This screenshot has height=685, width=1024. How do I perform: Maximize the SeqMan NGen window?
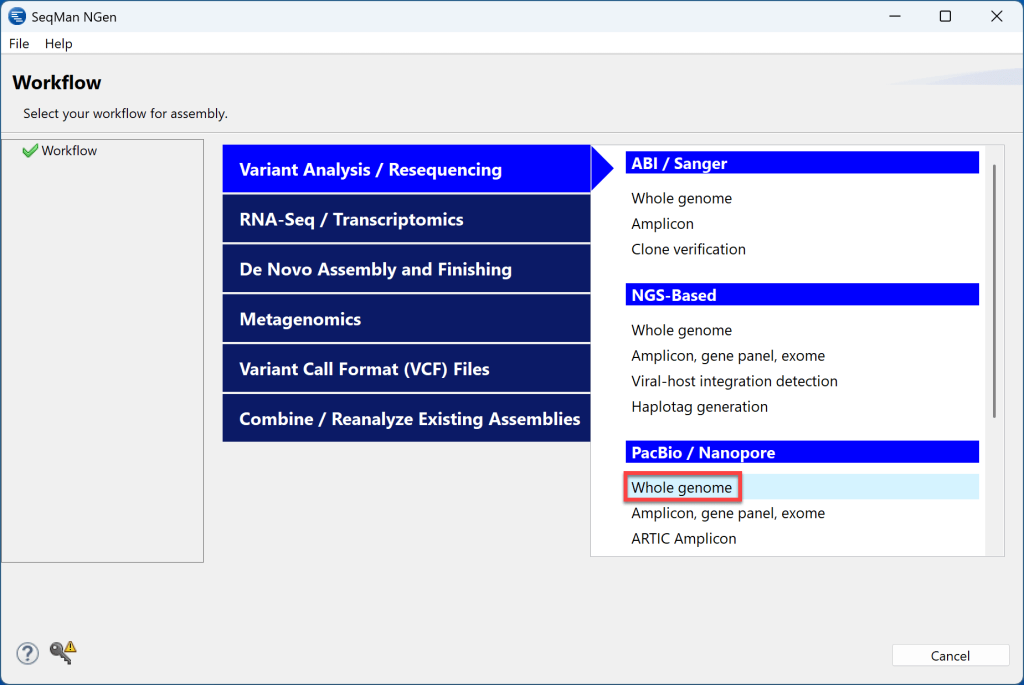945,16
